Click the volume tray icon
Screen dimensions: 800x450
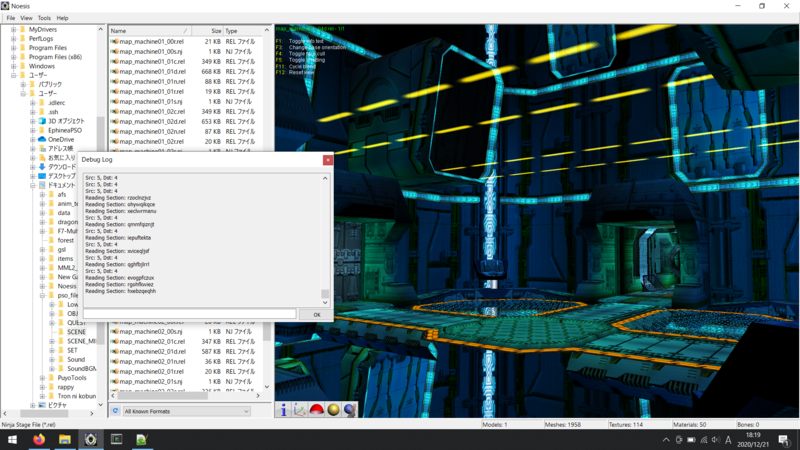pos(716,440)
